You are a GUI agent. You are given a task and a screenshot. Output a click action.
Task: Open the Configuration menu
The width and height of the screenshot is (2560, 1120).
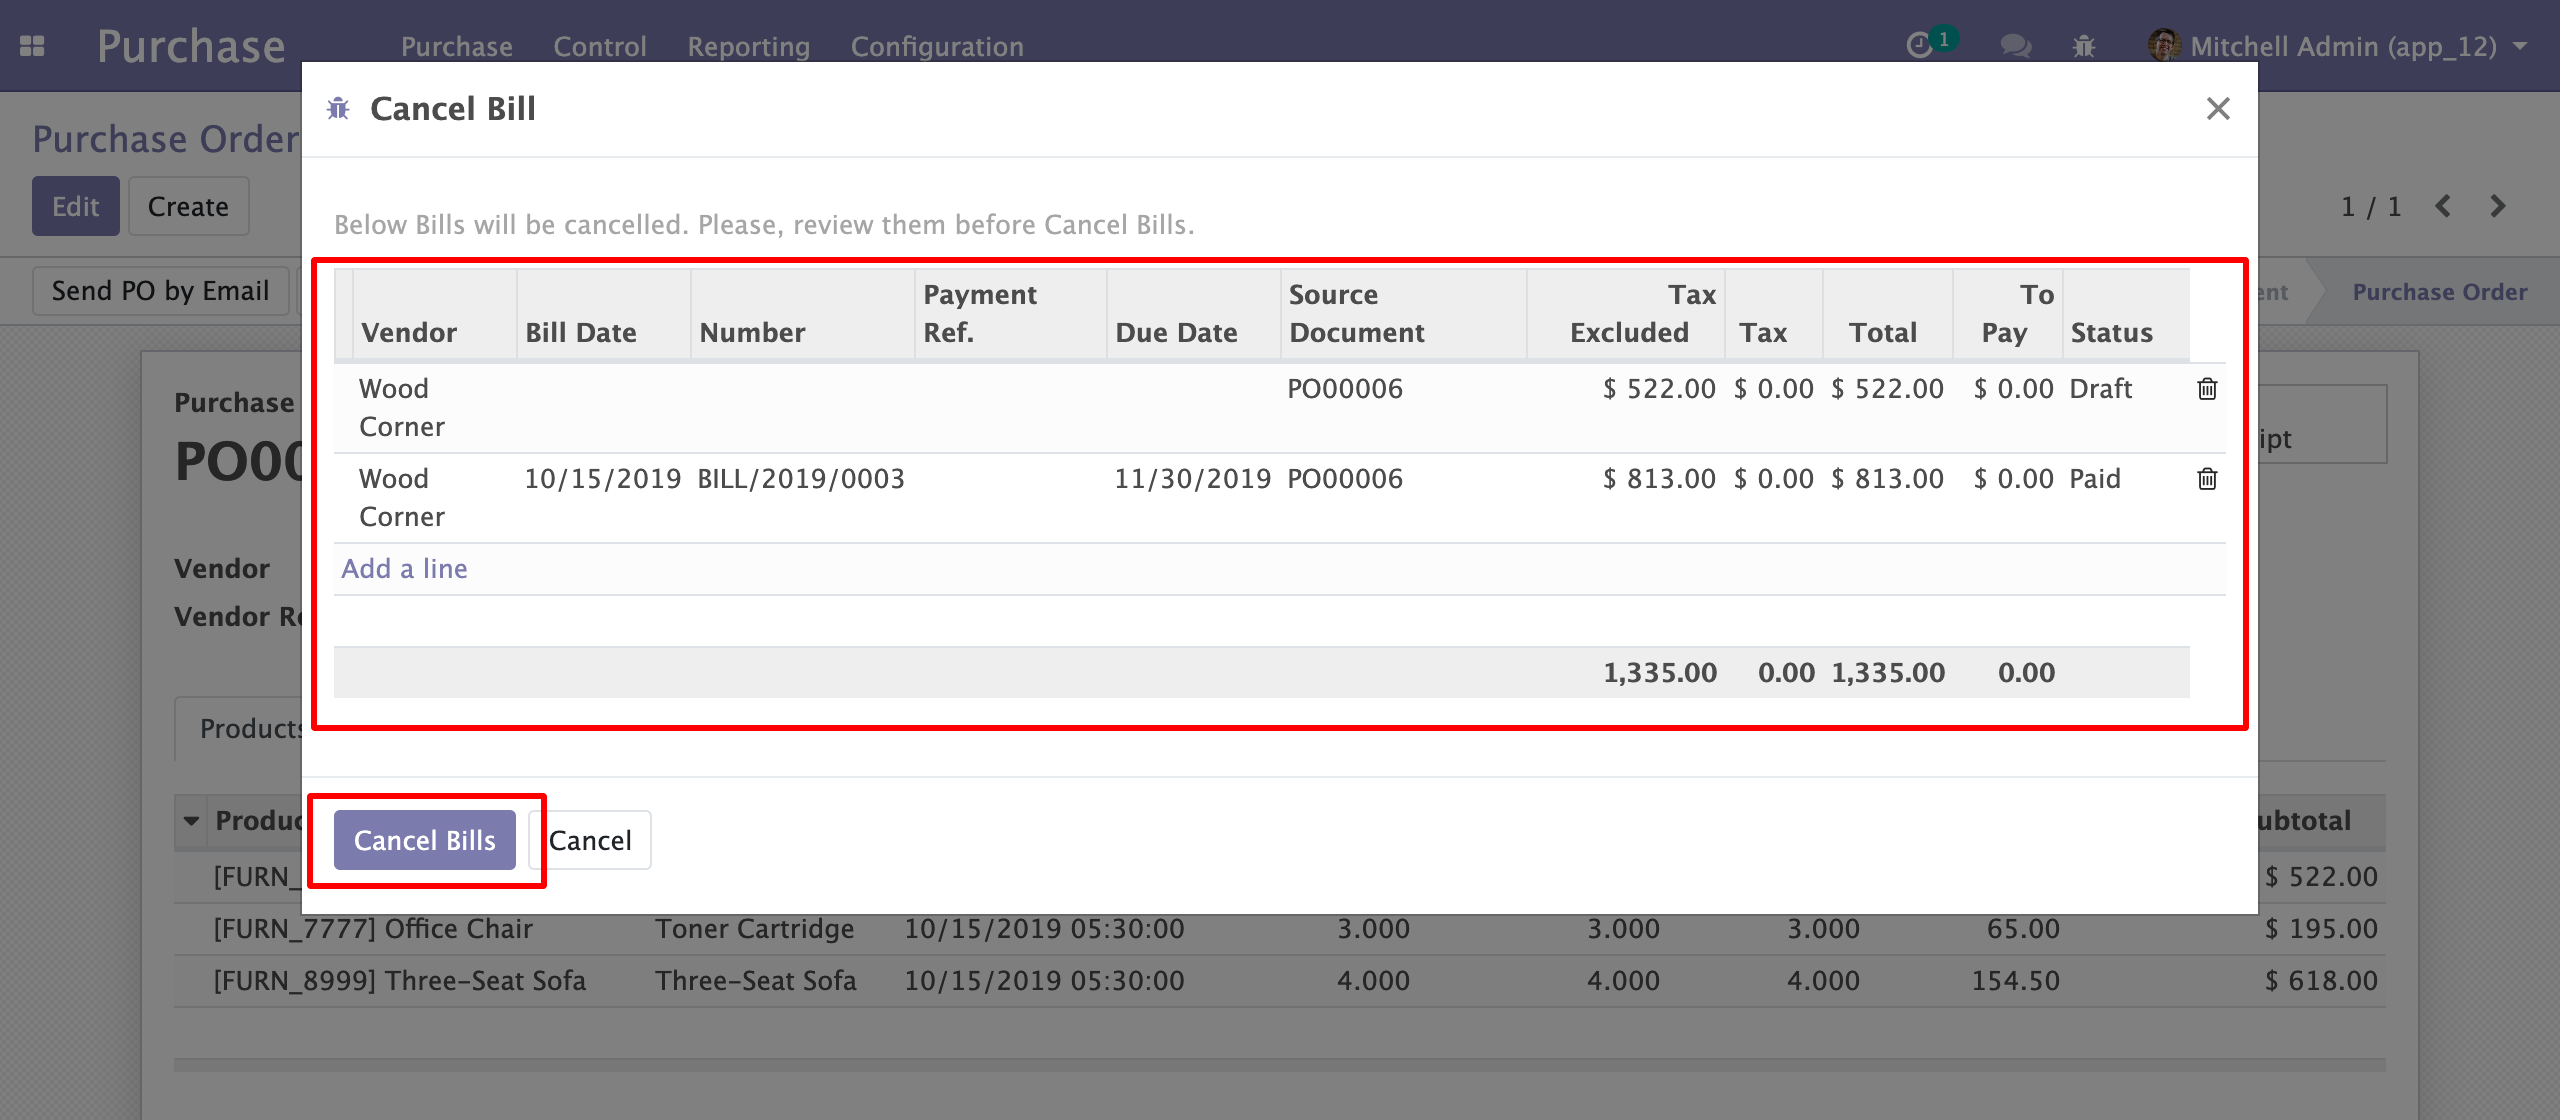coord(937,46)
